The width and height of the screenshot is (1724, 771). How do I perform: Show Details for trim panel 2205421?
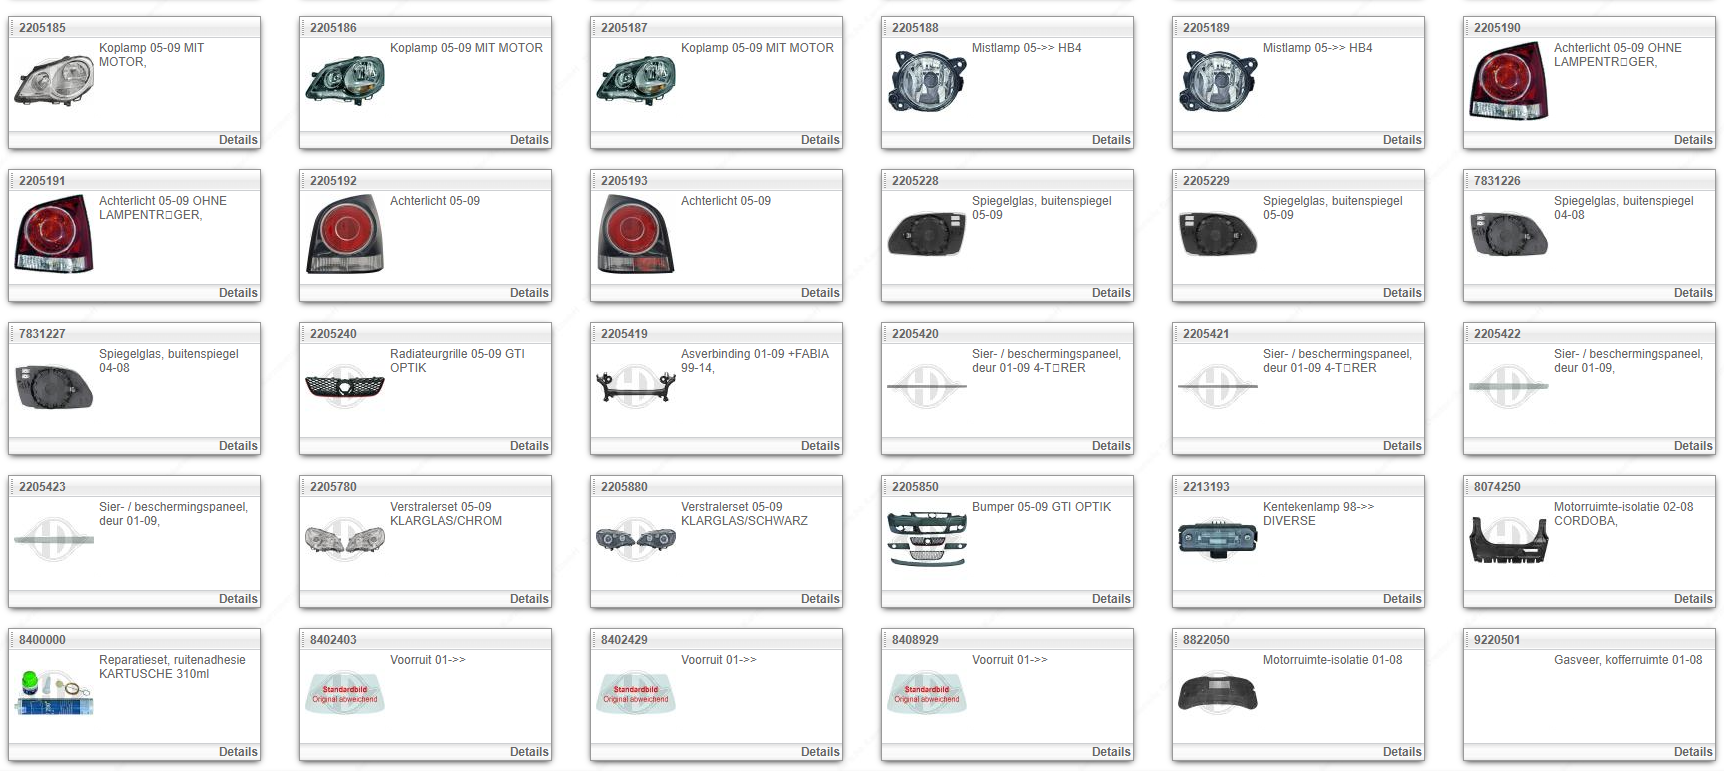coord(1401,446)
